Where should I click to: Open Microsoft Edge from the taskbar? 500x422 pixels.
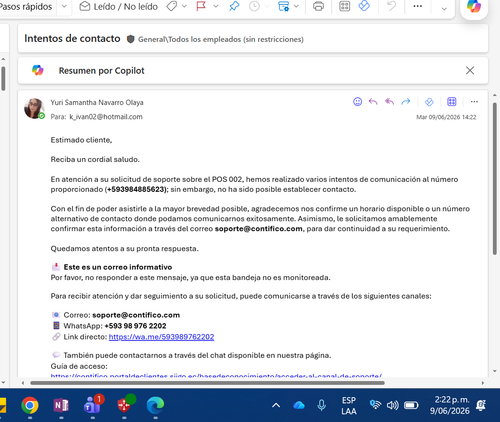coord(155,405)
